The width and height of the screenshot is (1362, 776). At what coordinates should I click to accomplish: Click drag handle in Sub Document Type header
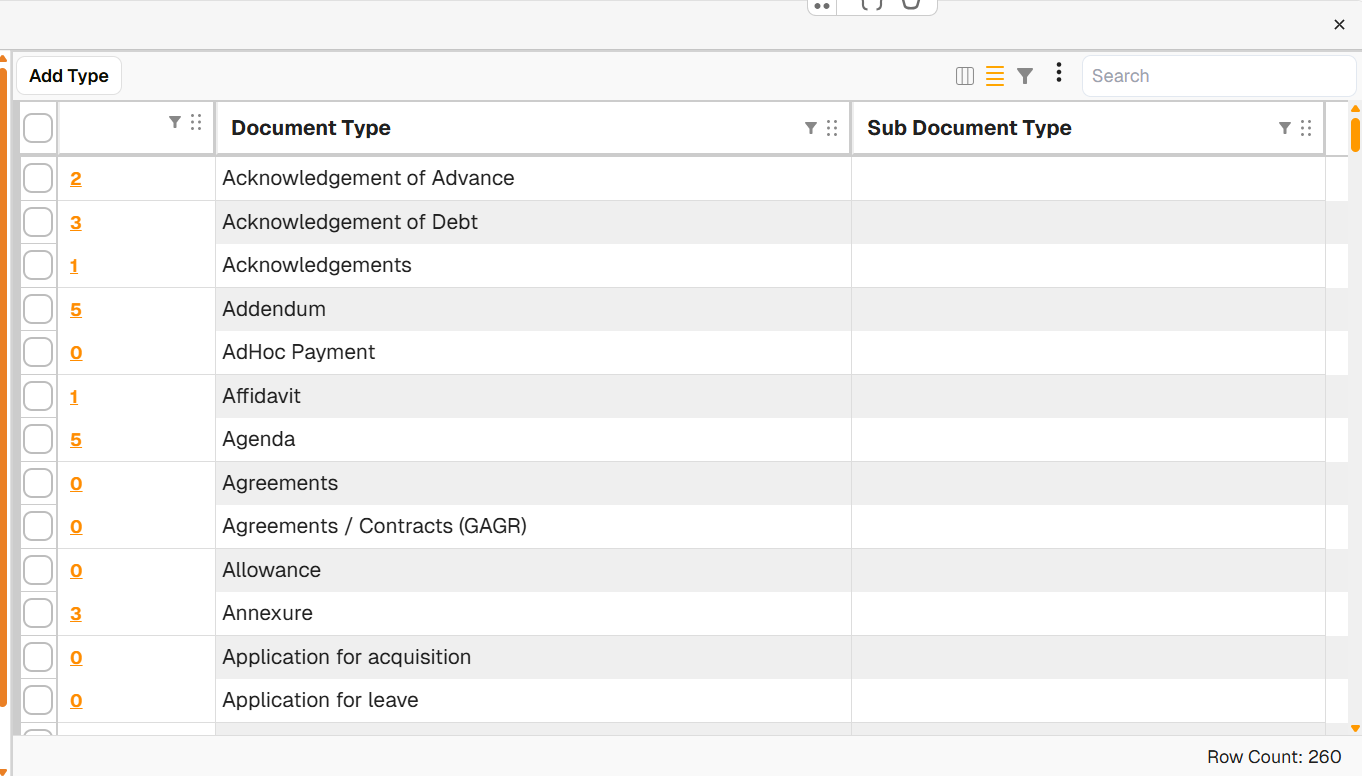(x=1306, y=128)
